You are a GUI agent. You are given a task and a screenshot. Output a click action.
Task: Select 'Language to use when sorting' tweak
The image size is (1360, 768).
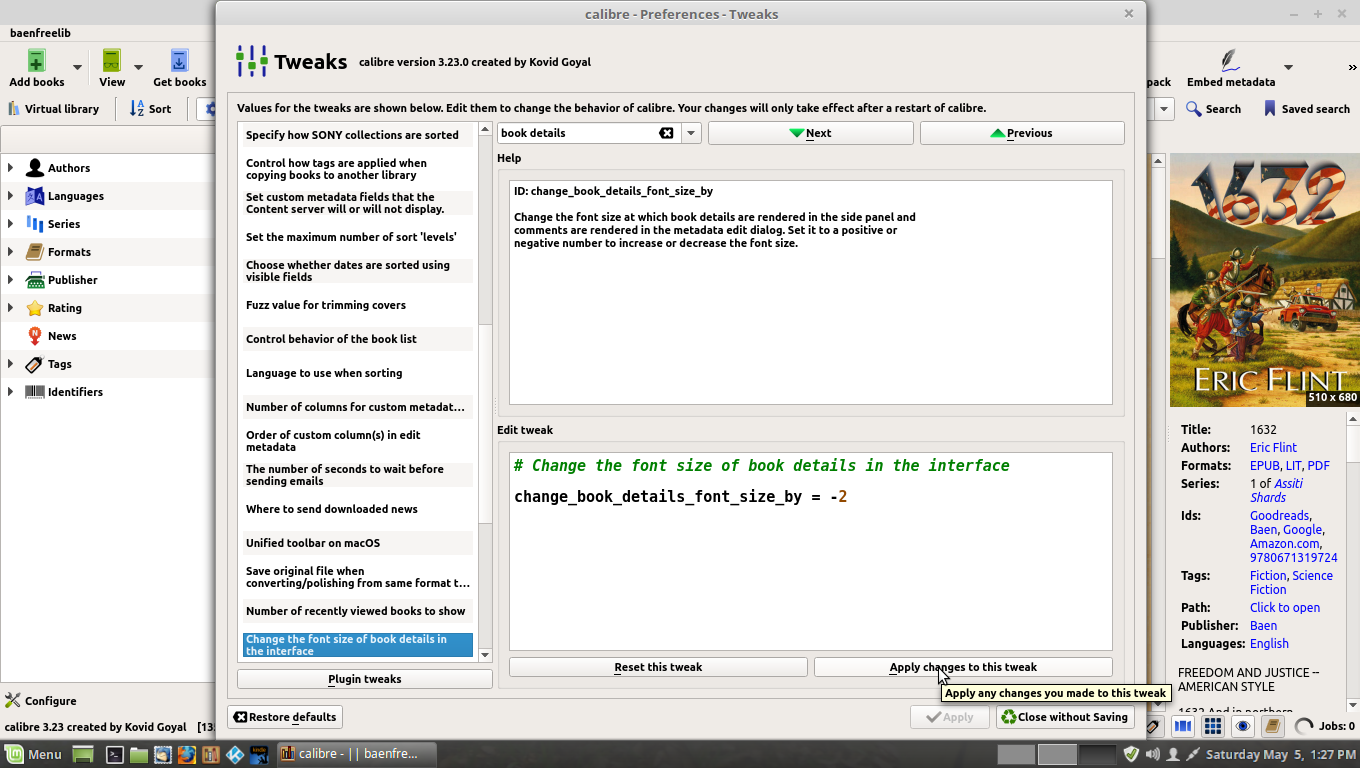(358, 373)
